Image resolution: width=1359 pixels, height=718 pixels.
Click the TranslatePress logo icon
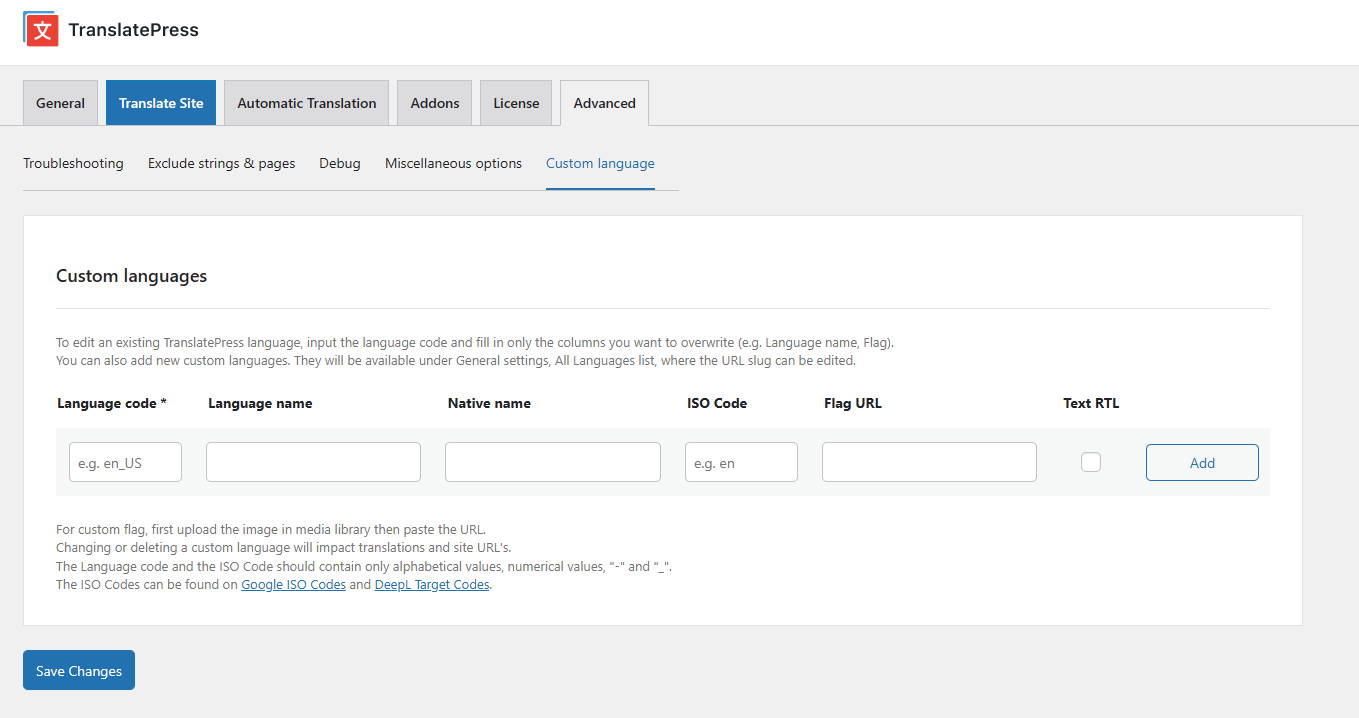[x=41, y=29]
